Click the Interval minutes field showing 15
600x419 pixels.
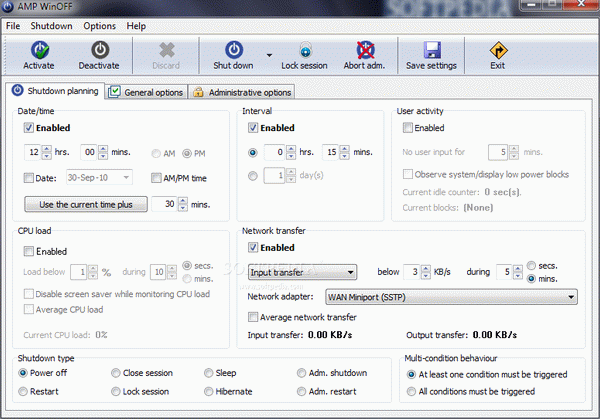click(331, 152)
